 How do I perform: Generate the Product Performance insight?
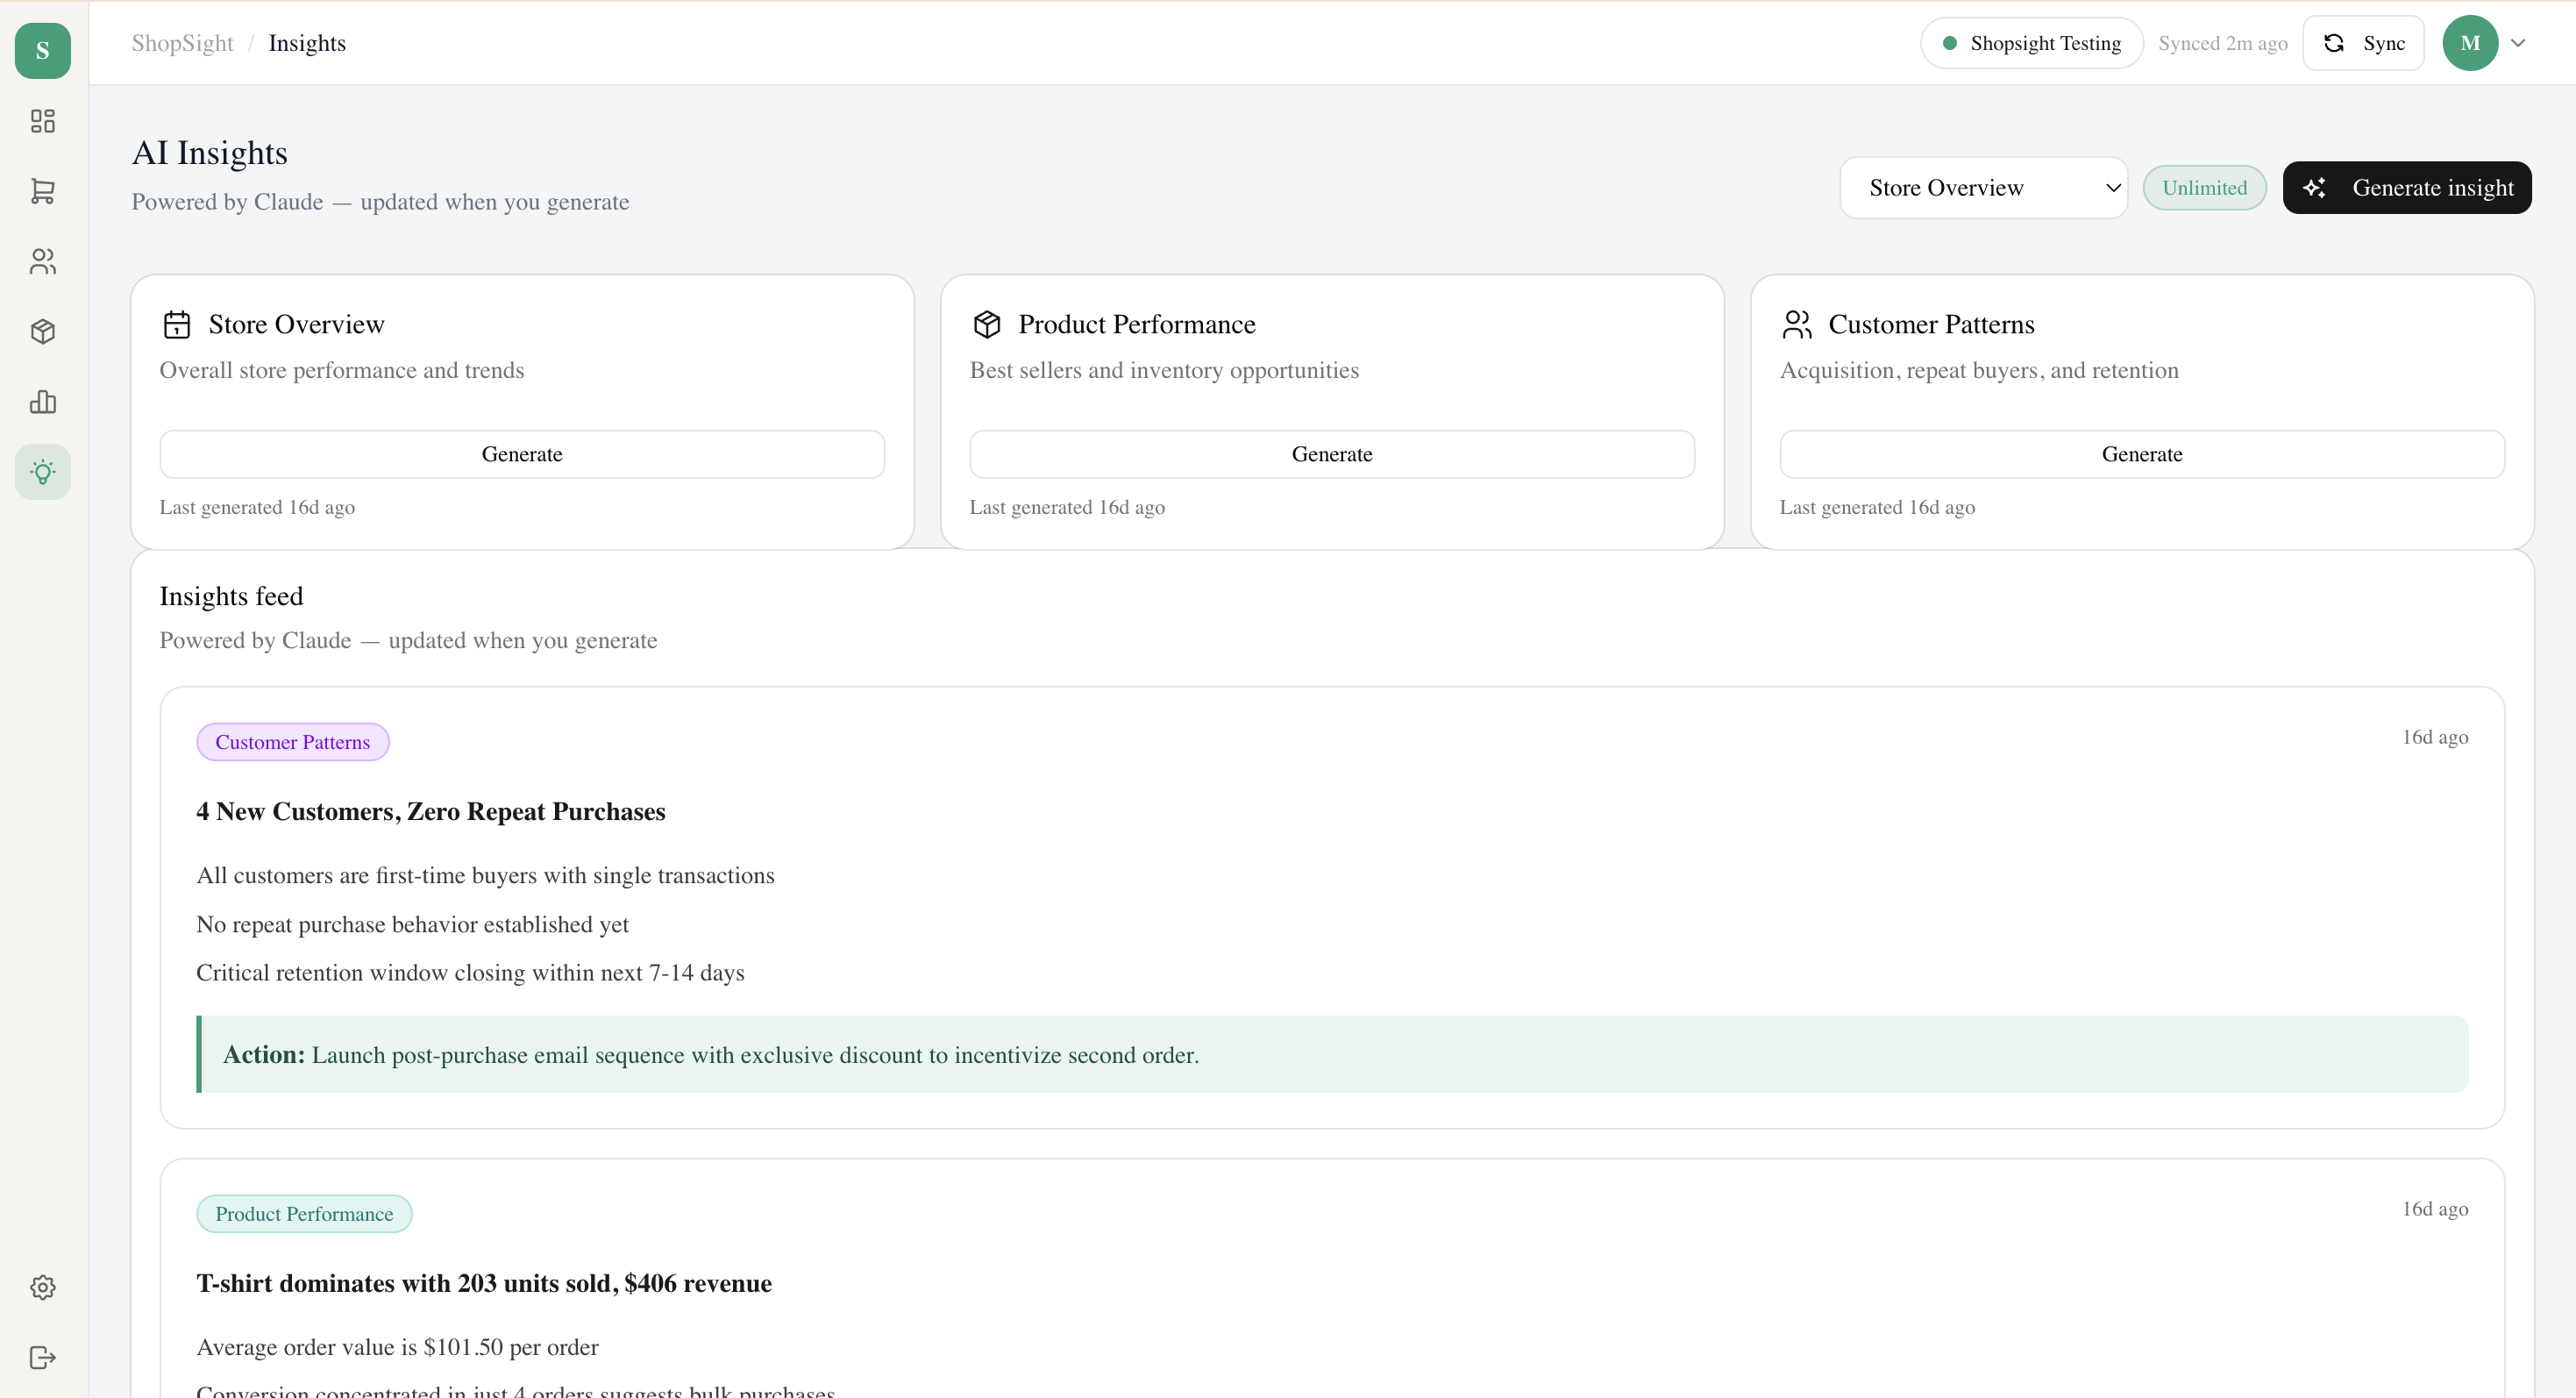pyautogui.click(x=1332, y=454)
